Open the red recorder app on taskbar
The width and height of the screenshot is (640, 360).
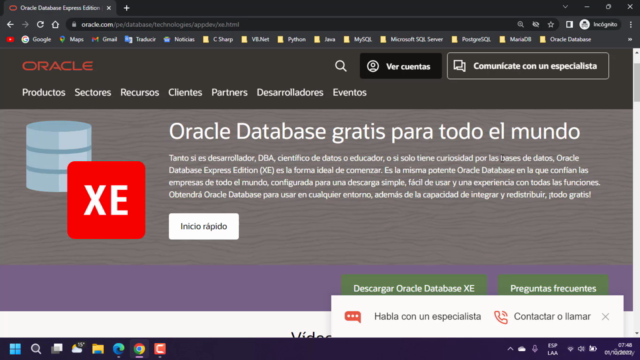tap(160, 349)
